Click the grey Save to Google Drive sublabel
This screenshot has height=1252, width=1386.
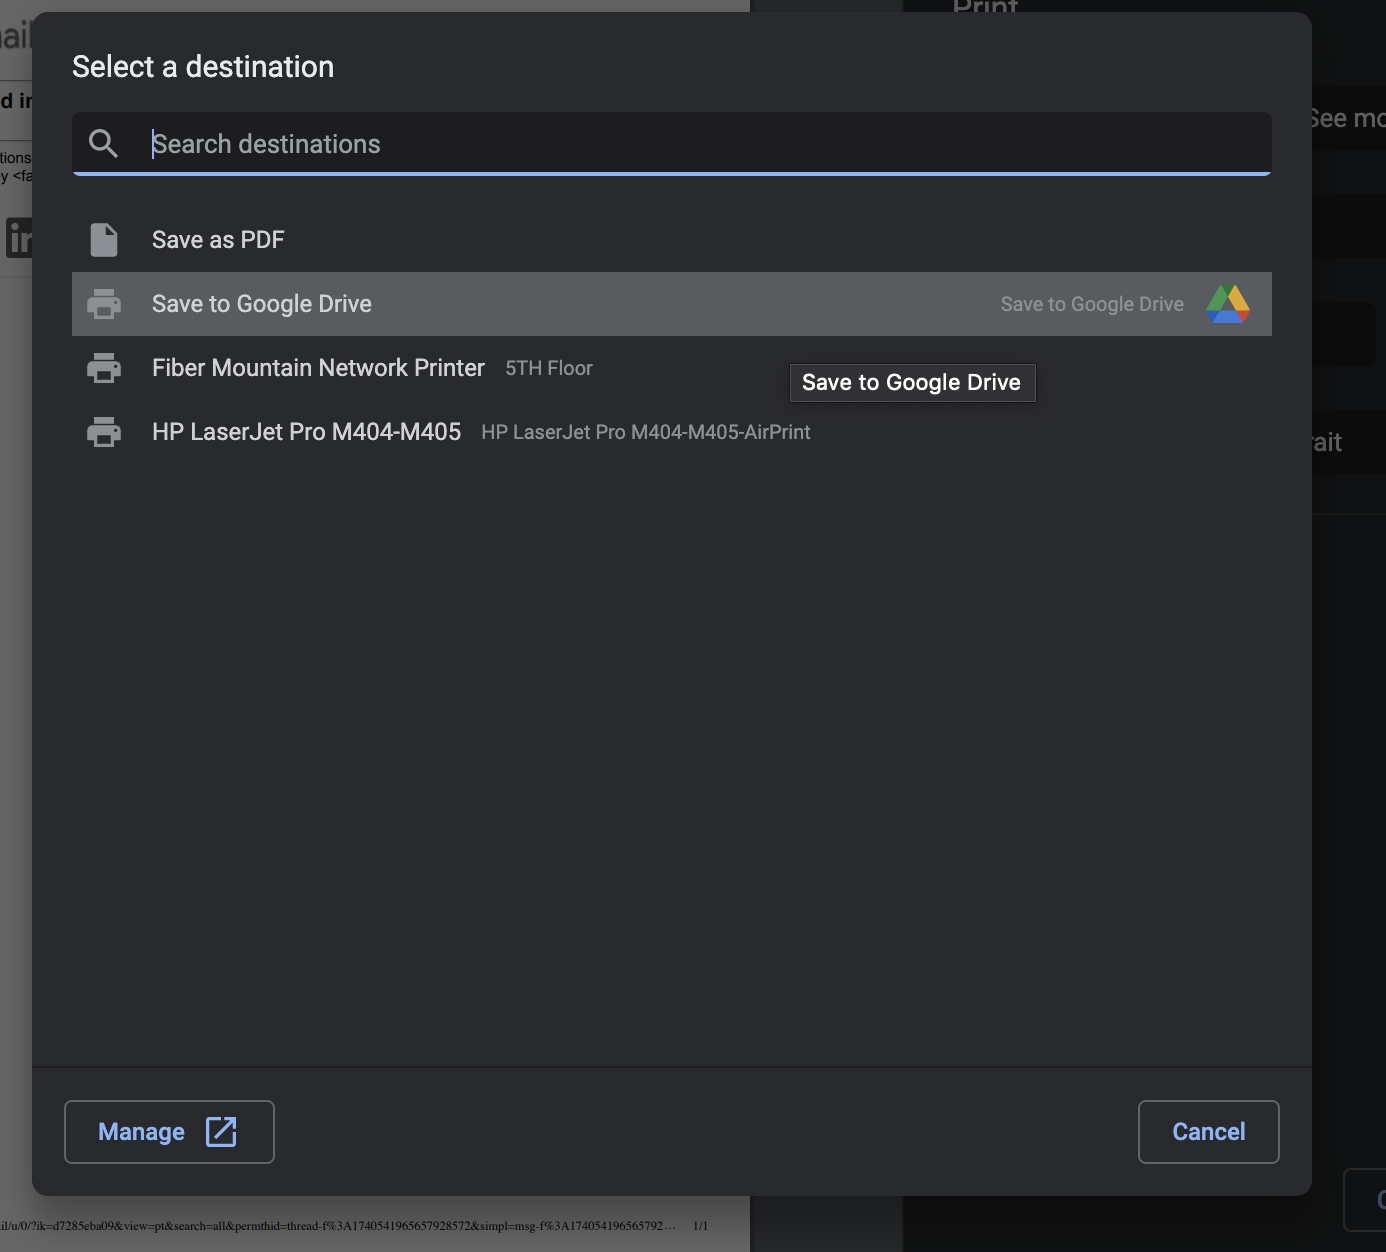1092,304
